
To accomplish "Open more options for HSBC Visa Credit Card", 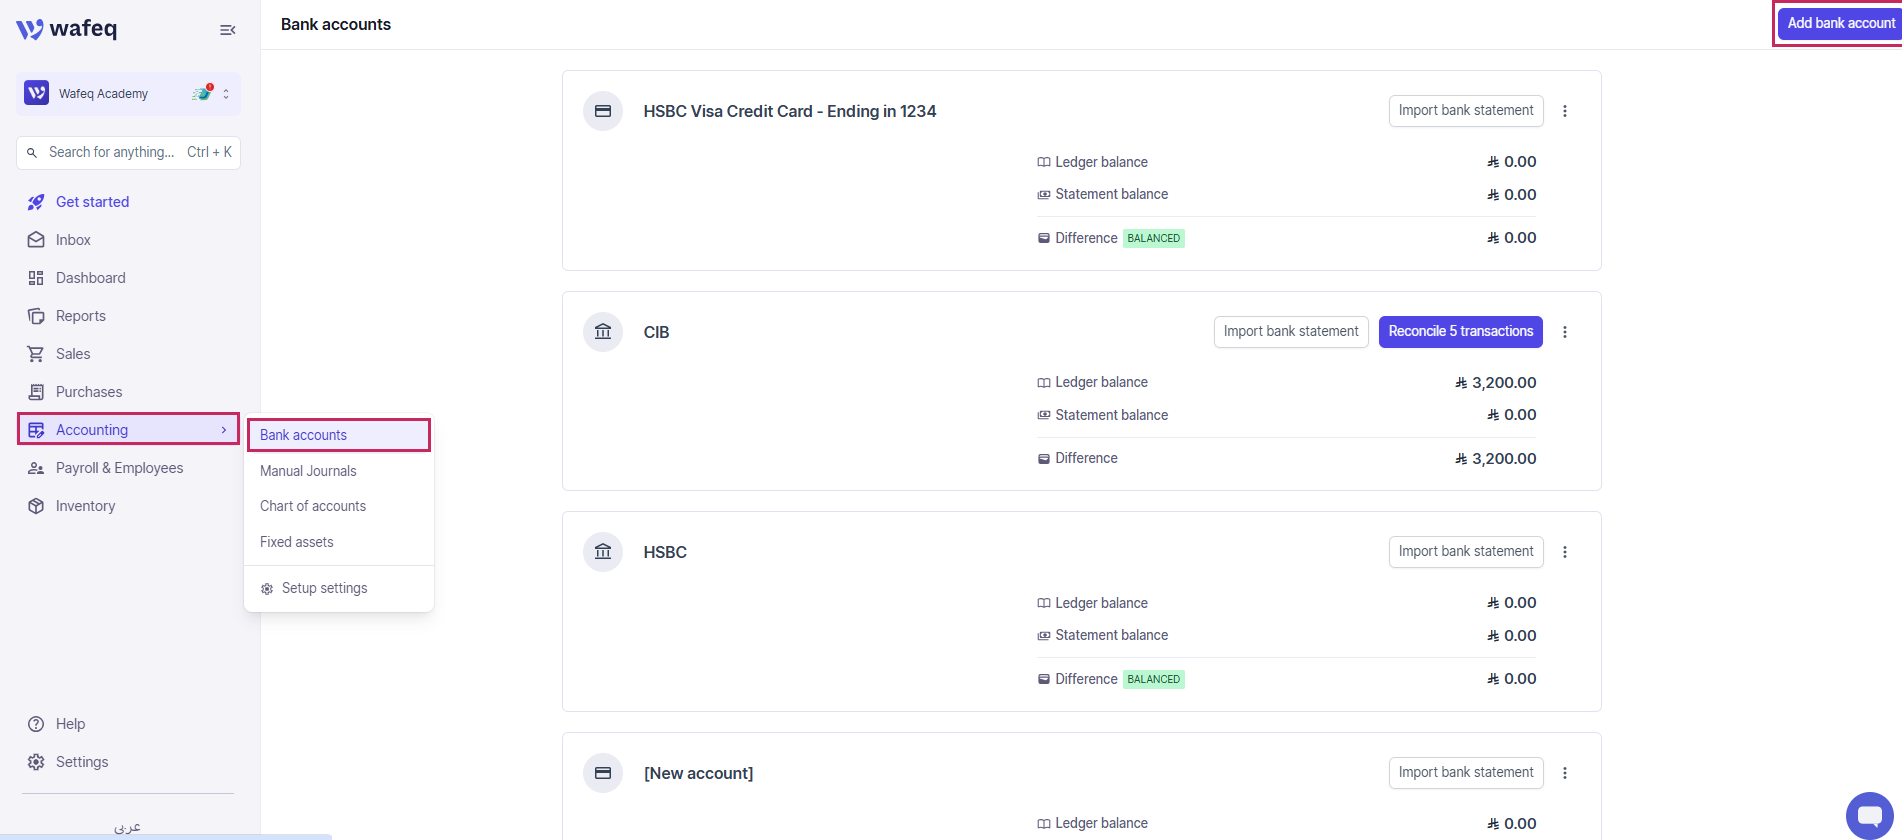I will (1565, 111).
